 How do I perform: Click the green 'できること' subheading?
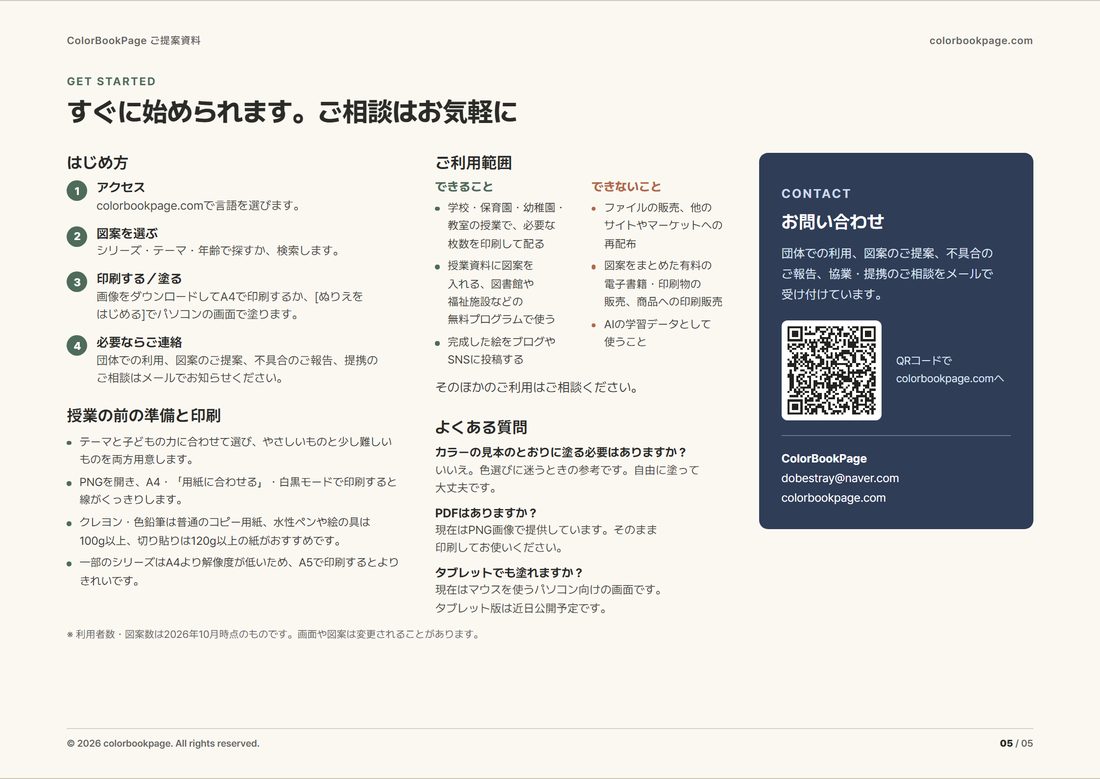464,187
